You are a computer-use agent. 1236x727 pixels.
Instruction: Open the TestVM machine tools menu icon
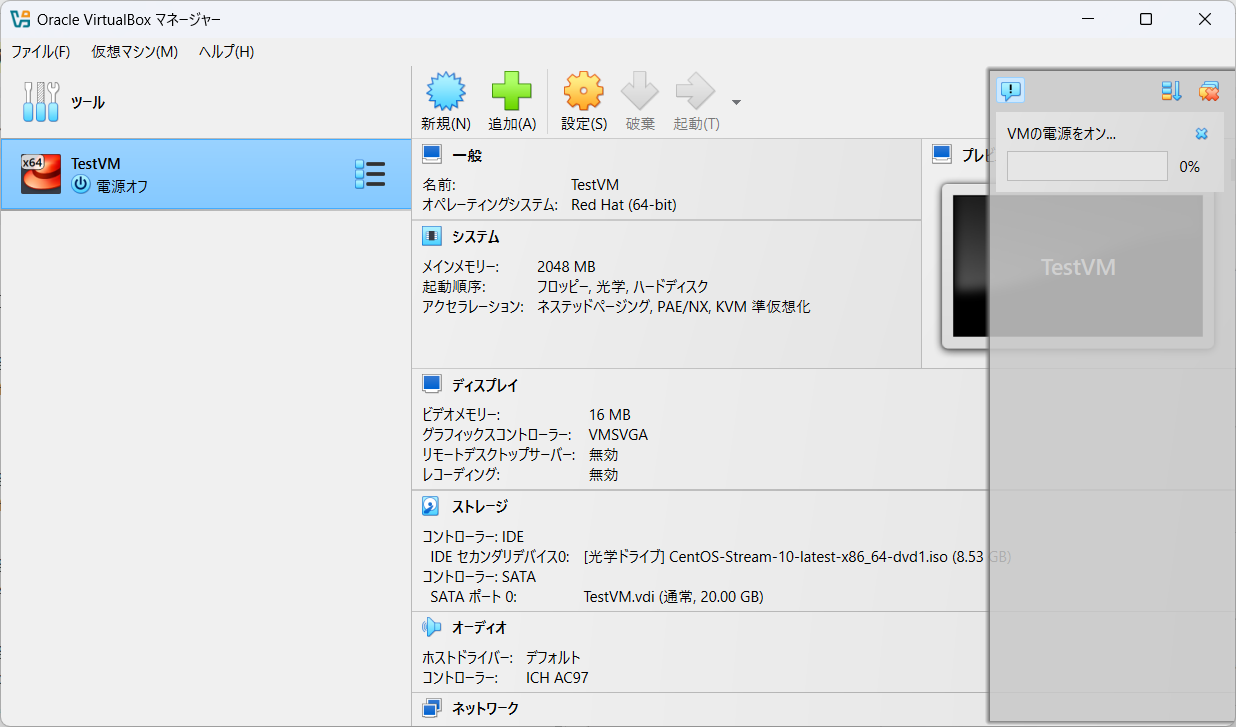[x=370, y=174]
